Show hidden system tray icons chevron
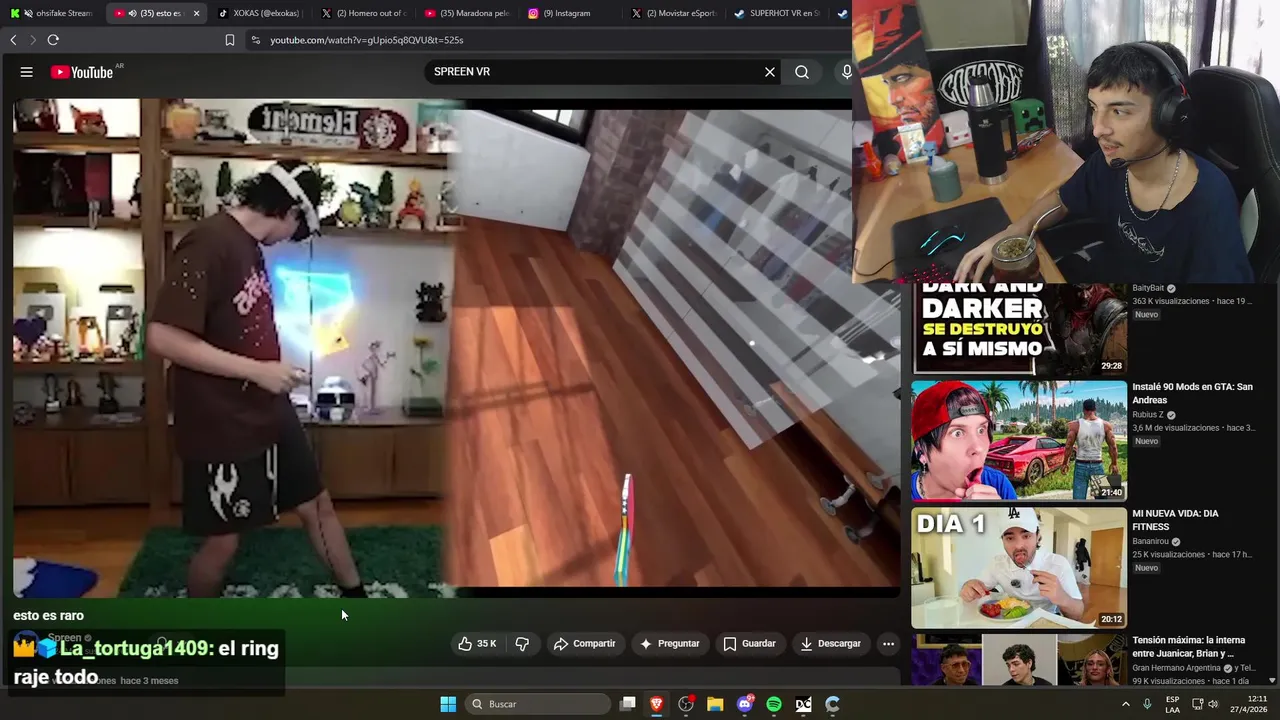1280x720 pixels. (x=1126, y=704)
